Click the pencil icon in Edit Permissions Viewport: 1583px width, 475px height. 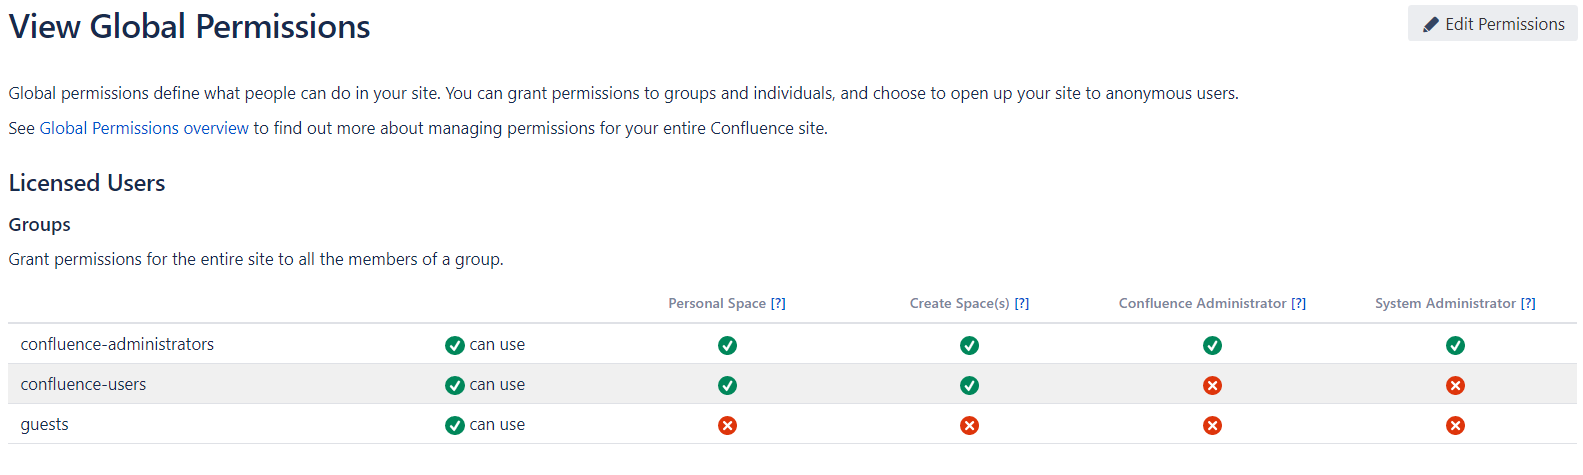[x=1430, y=24]
